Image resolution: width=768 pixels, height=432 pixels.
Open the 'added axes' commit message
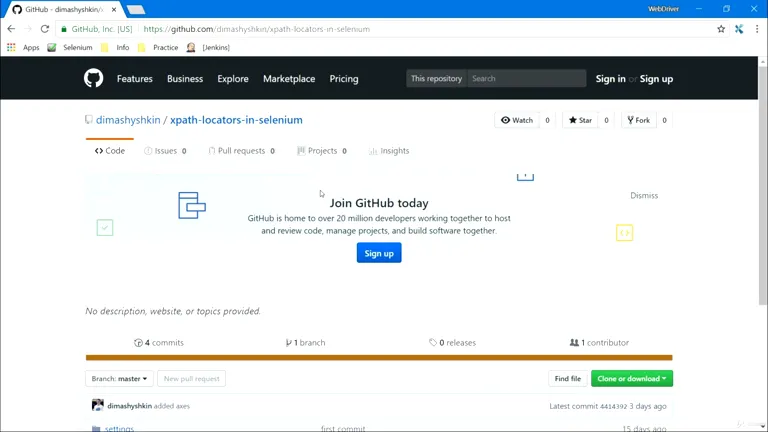click(172, 406)
